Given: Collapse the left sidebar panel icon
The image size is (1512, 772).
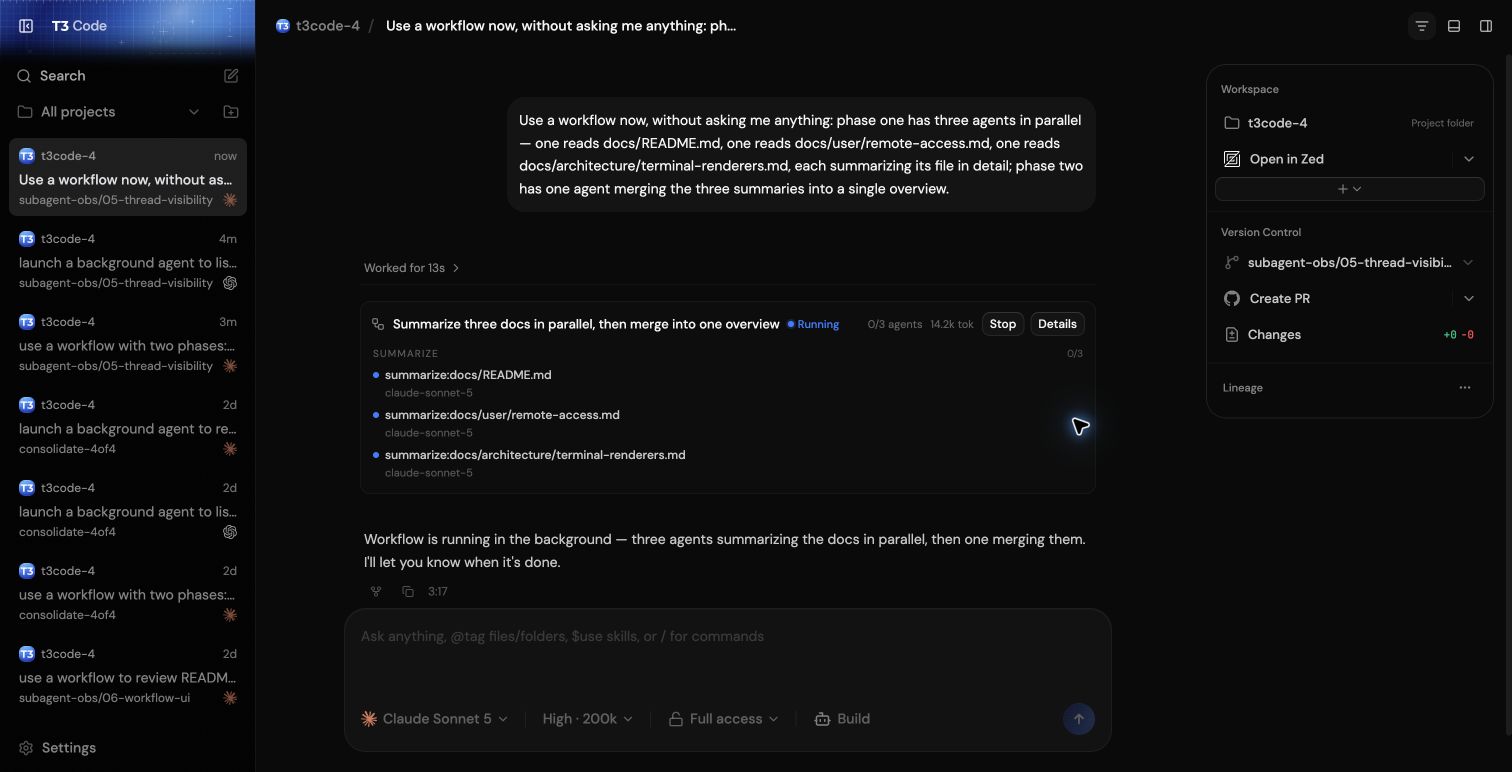Looking at the screenshot, I should coord(26,26).
